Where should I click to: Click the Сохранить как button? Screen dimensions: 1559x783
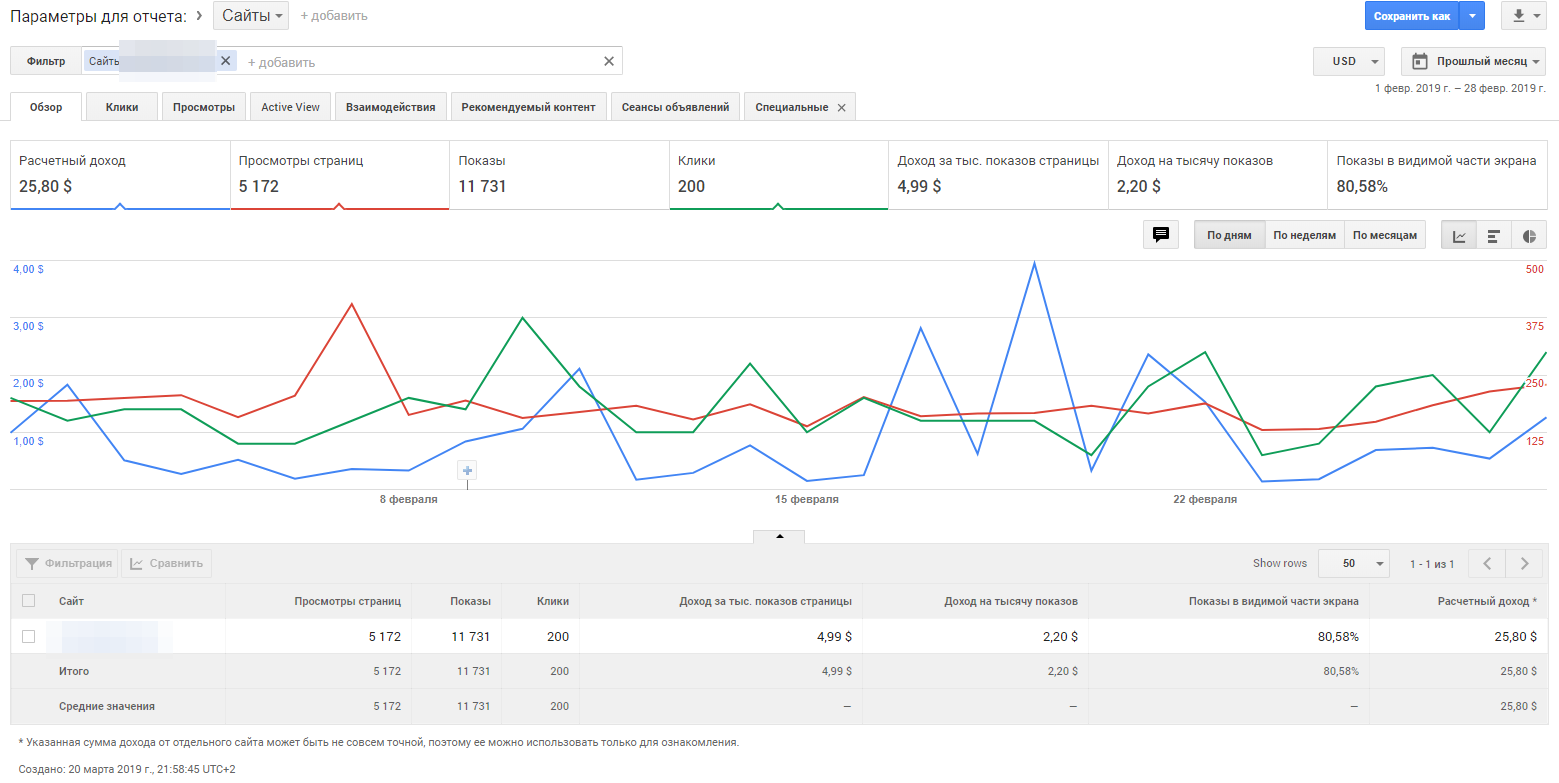tap(1411, 16)
